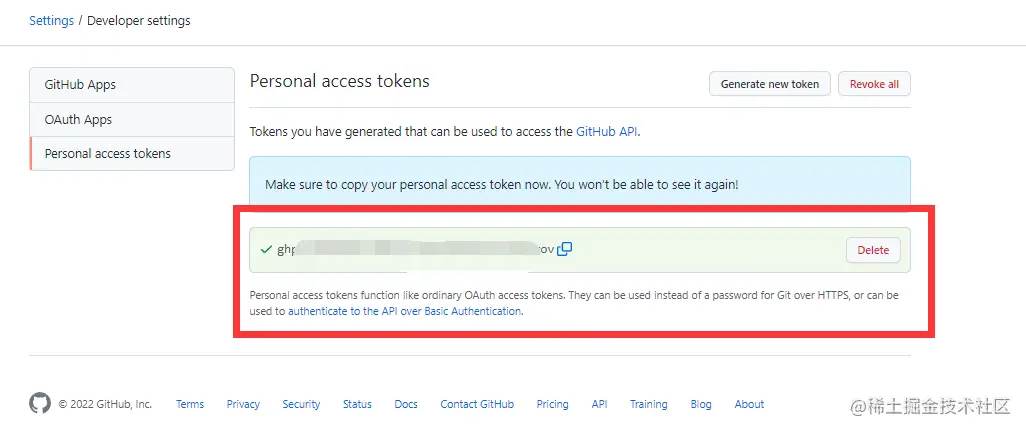
Task: Open the Terms footer link
Action: pyautogui.click(x=190, y=404)
